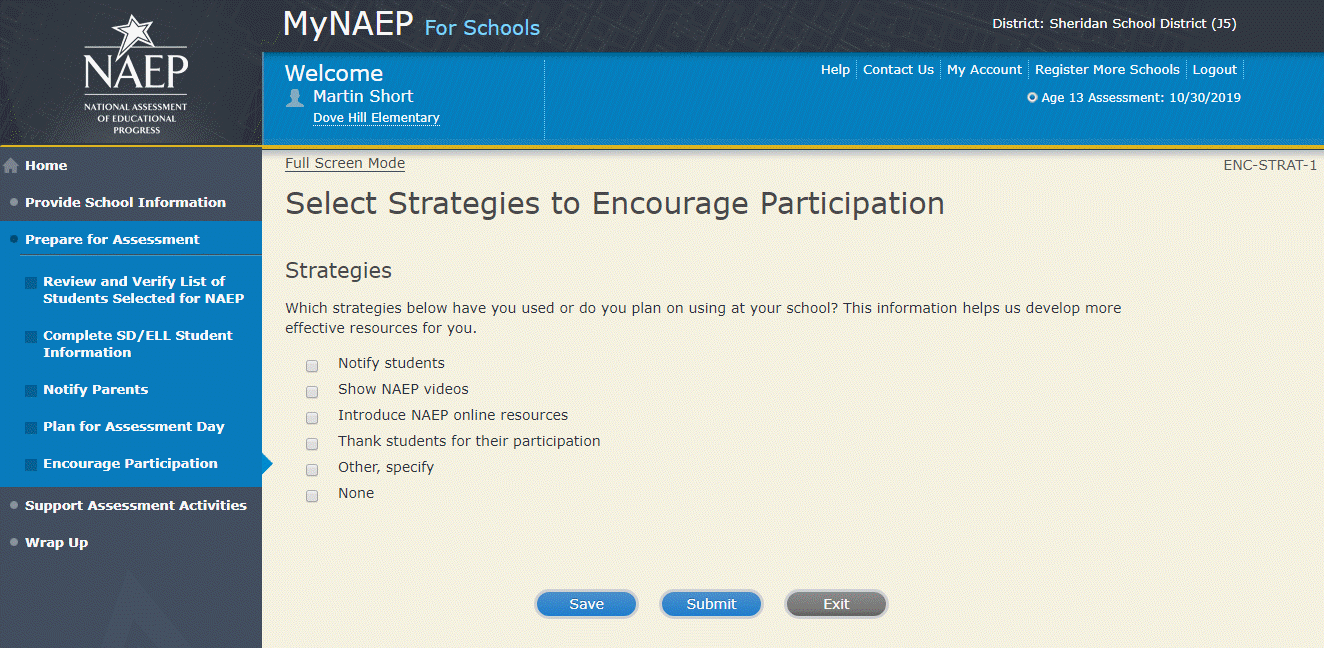This screenshot has height=648, width=1324.
Task: Click the Save button
Action: (x=586, y=604)
